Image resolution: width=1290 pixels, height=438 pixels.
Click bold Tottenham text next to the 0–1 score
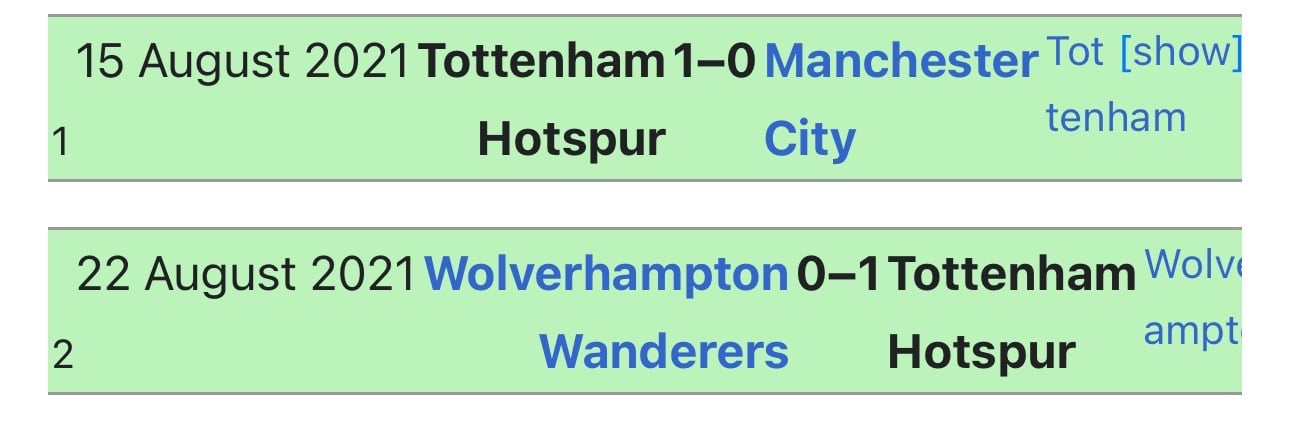pos(1012,274)
